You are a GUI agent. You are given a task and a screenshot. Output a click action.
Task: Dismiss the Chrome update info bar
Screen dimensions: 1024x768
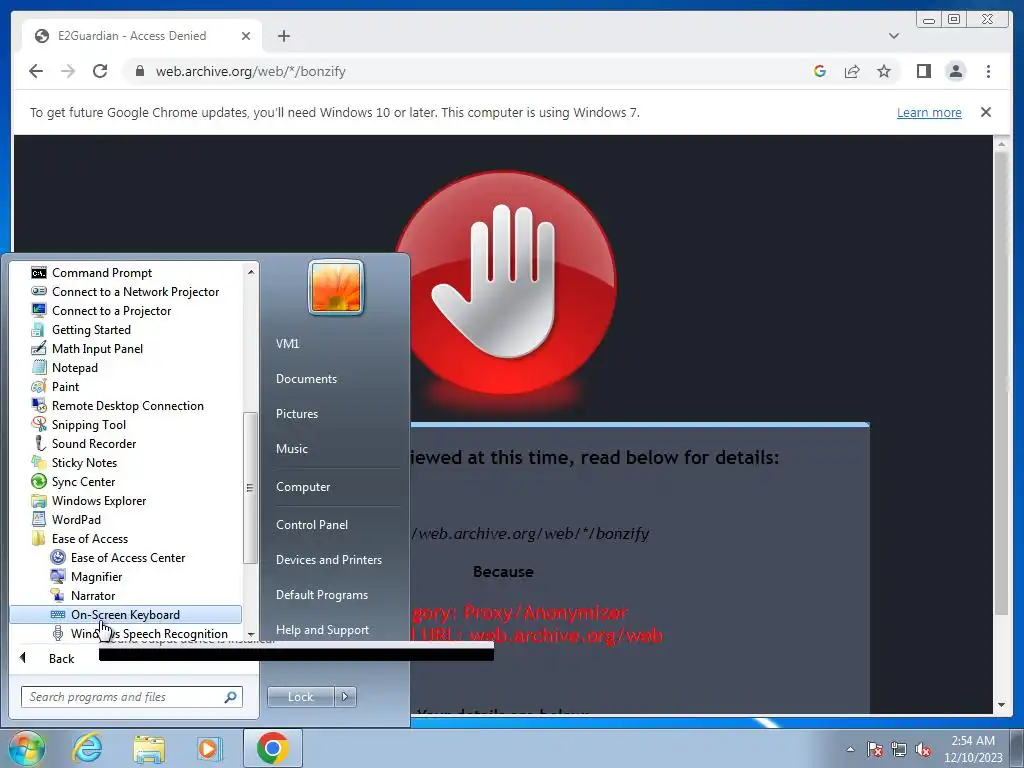985,112
